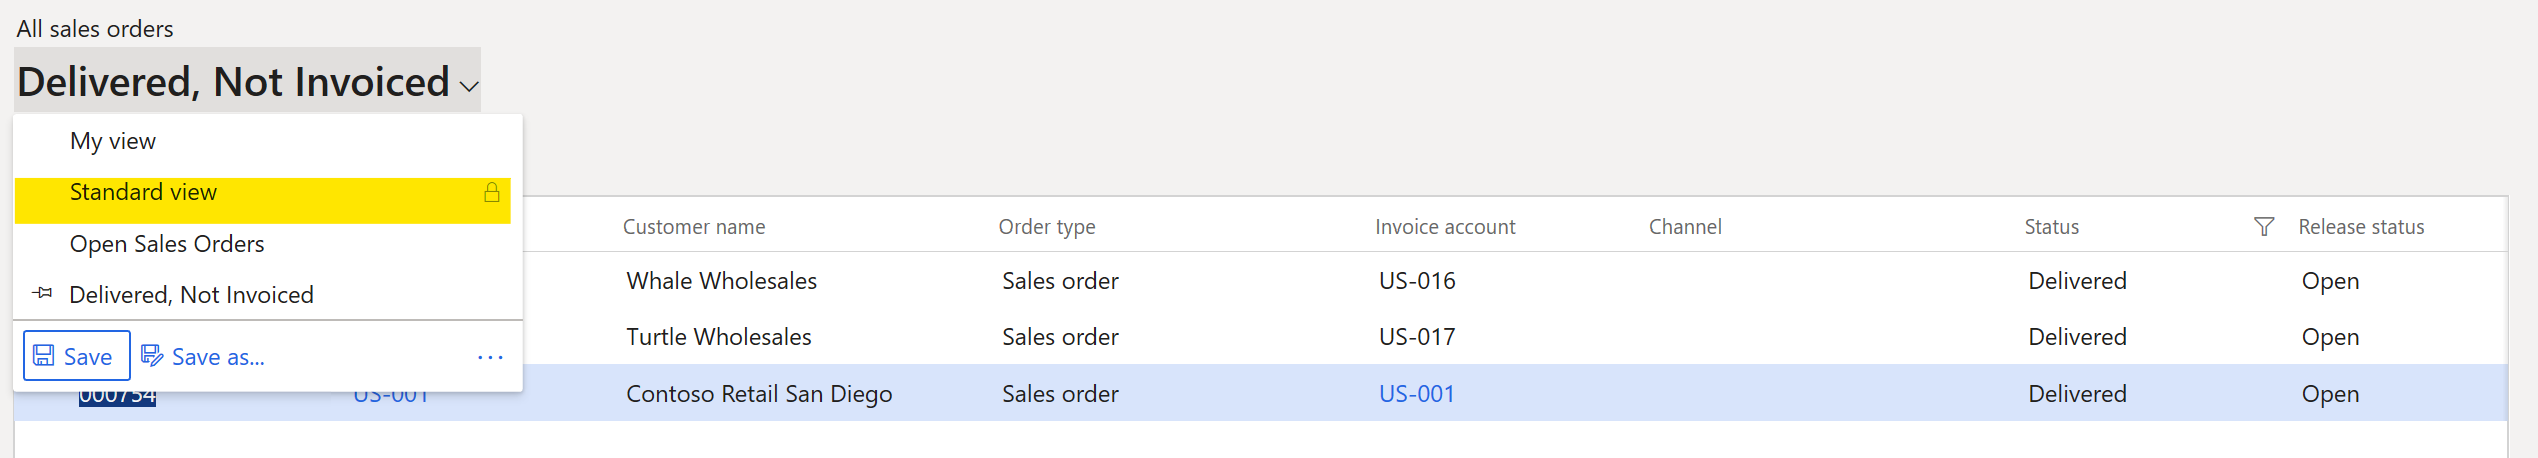Click the Invoice account column header
Image resolution: width=2538 pixels, height=458 pixels.
point(1445,227)
